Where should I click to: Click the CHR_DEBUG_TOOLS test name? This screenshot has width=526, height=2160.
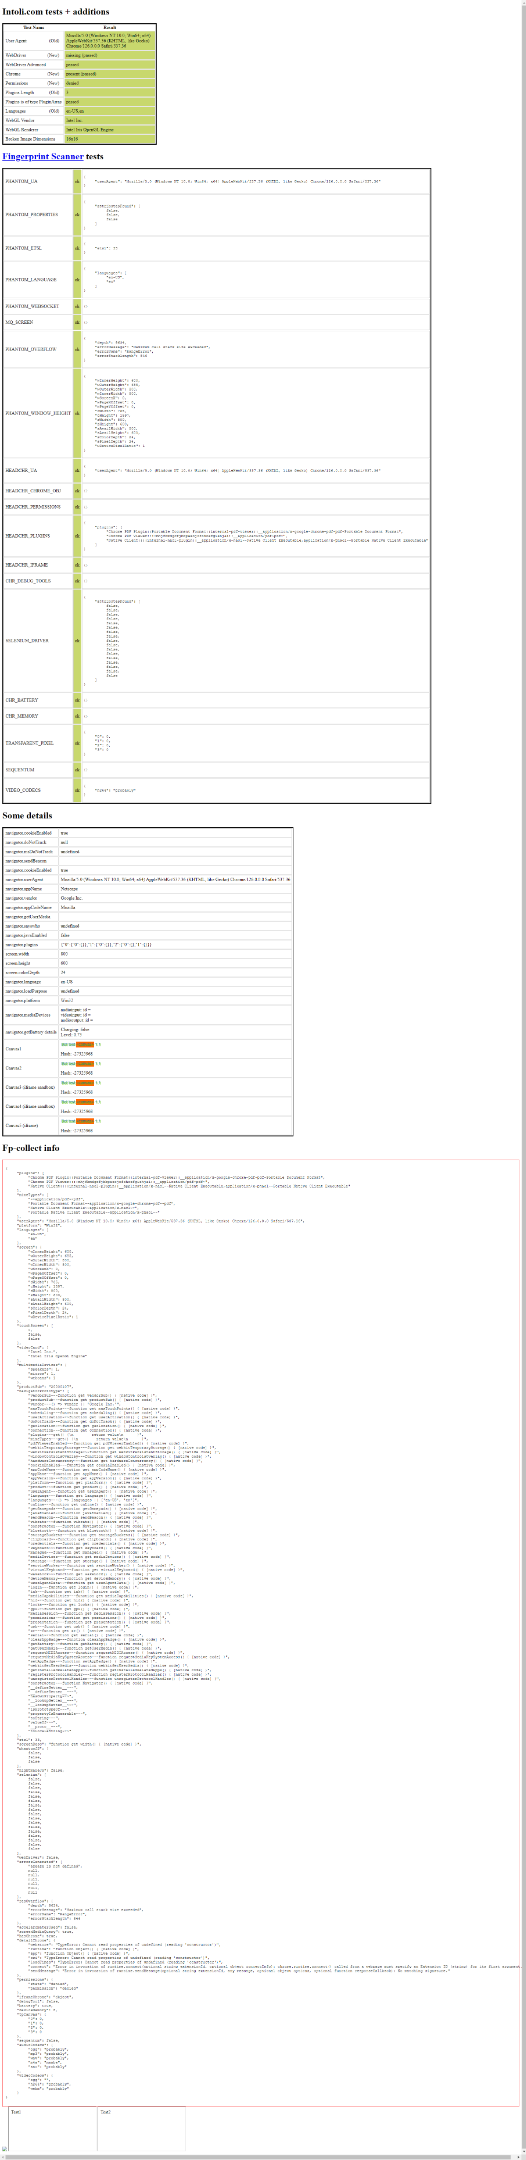28,581
